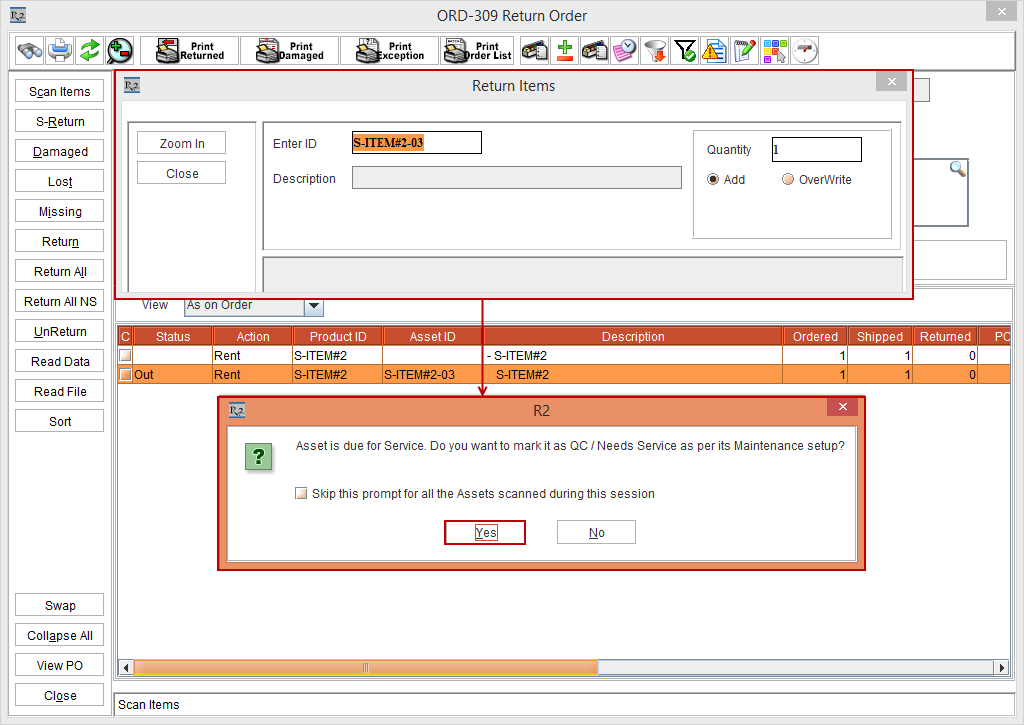Screen dimensions: 1024x725
Task: Select the OverWrite radio button
Action: [788, 180]
